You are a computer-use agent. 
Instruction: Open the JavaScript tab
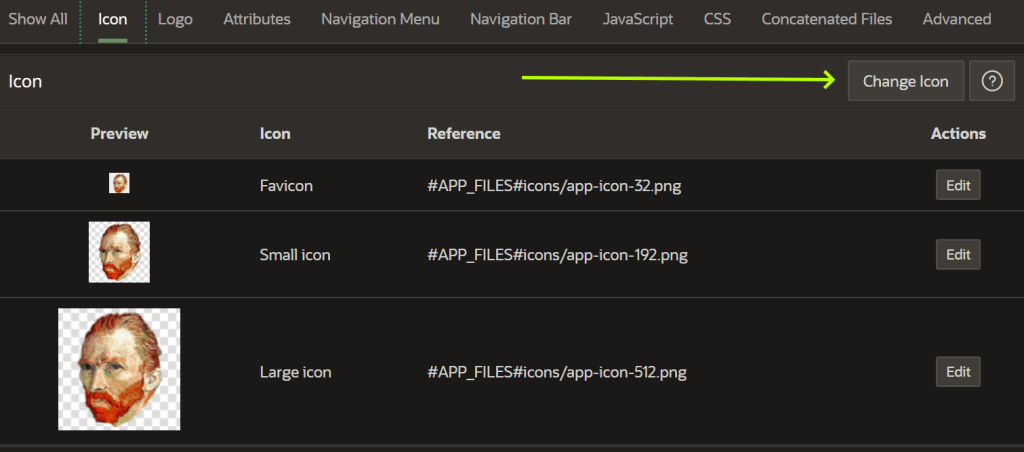[638, 19]
